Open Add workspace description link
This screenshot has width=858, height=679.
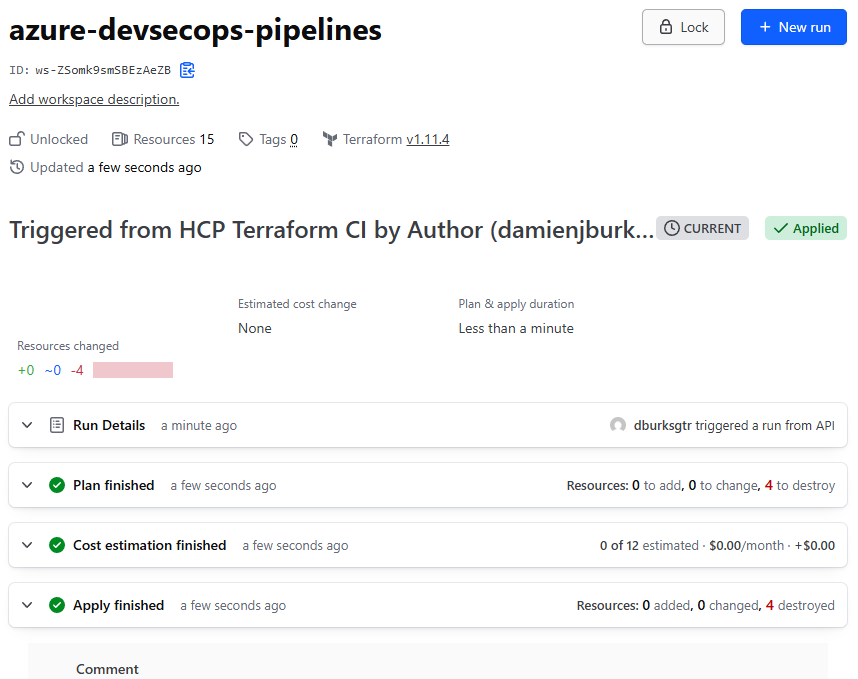[x=94, y=99]
